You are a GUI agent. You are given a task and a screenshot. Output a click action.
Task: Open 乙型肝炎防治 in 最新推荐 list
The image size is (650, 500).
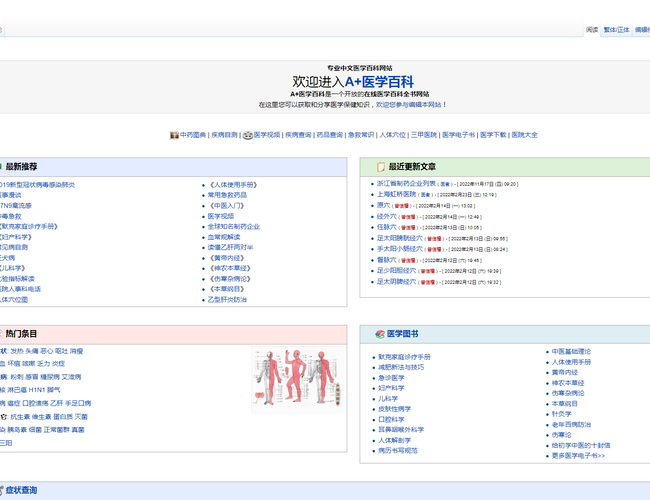[x=226, y=299]
